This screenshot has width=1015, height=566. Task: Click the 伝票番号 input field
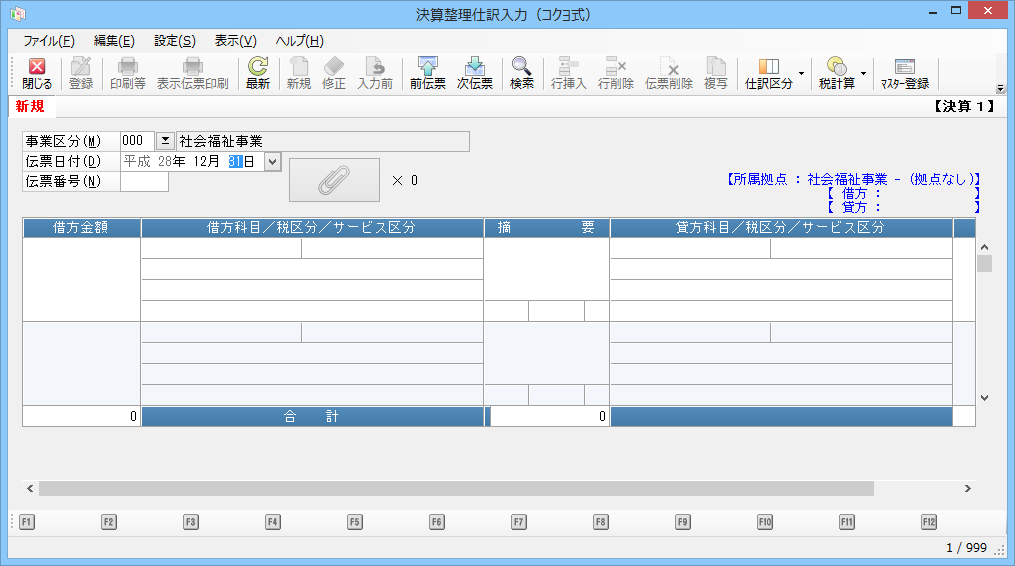144,182
